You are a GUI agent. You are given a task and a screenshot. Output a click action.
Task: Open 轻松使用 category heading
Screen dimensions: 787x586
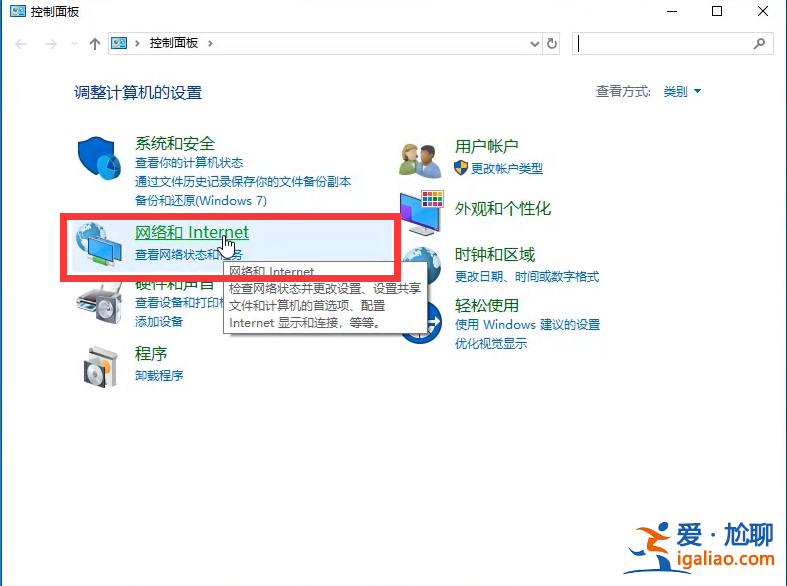486,305
